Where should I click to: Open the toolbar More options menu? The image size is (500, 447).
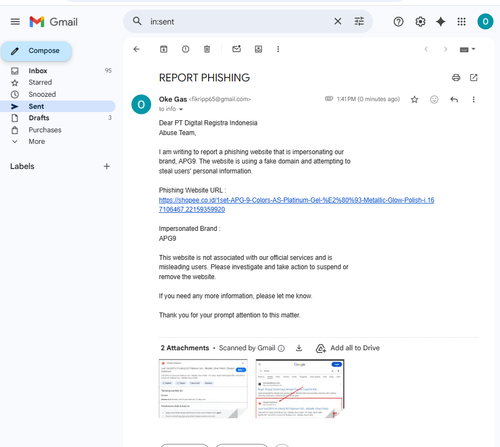click(x=278, y=49)
